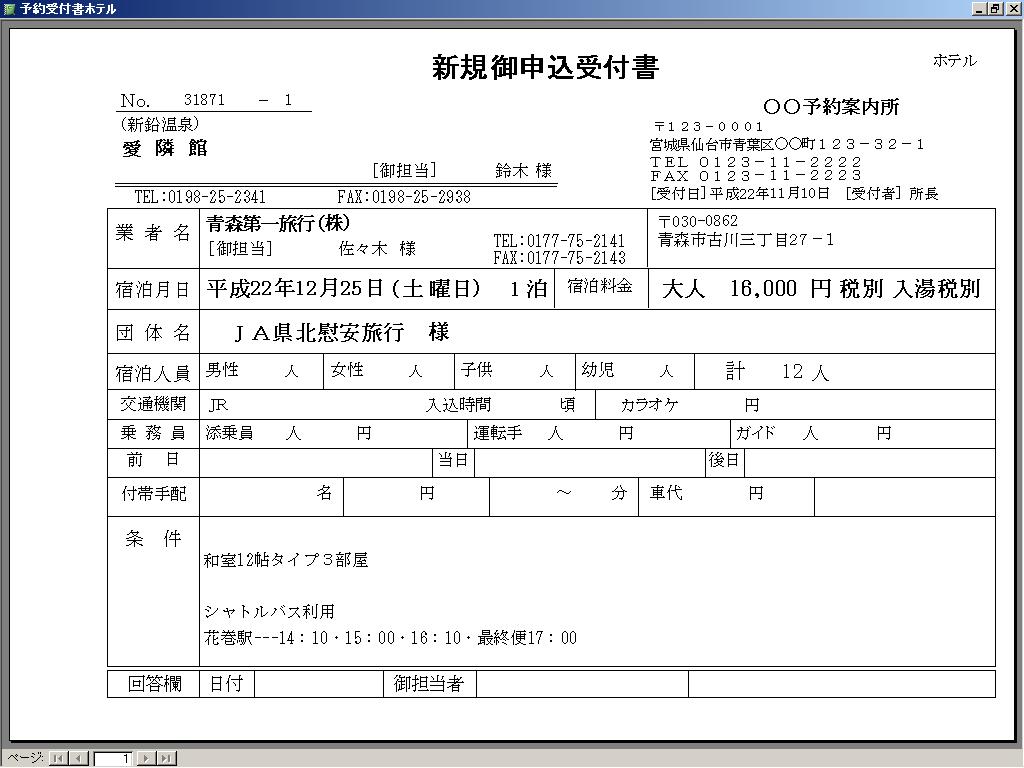Image resolution: width=1024 pixels, height=768 pixels.
Task: Click the reception date 平成22年11月10日
Action: pyautogui.click(x=769, y=193)
